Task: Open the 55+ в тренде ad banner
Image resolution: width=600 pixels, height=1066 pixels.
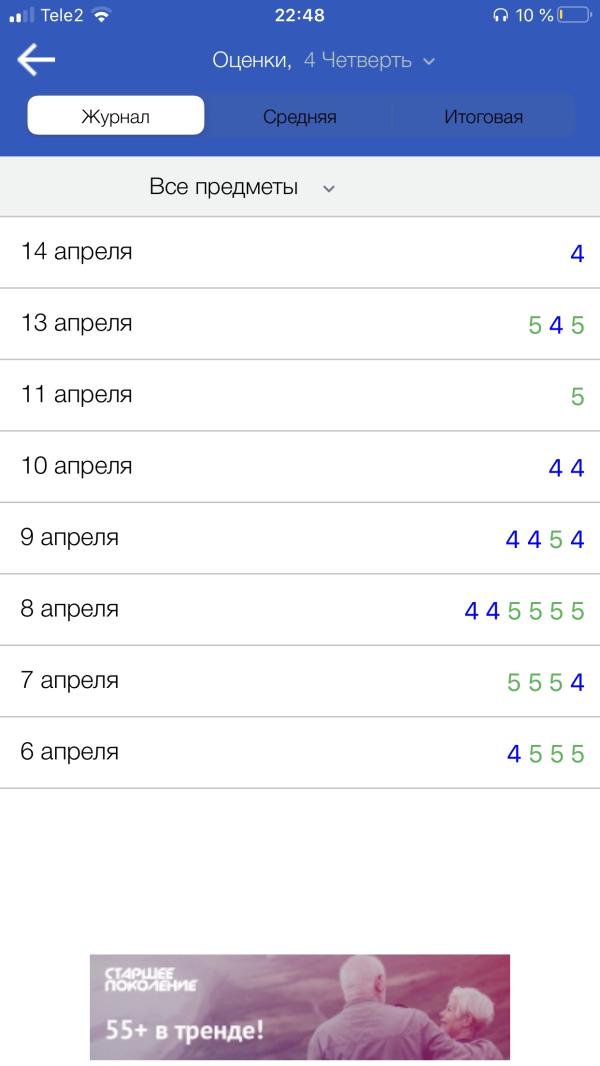Action: [300, 1007]
